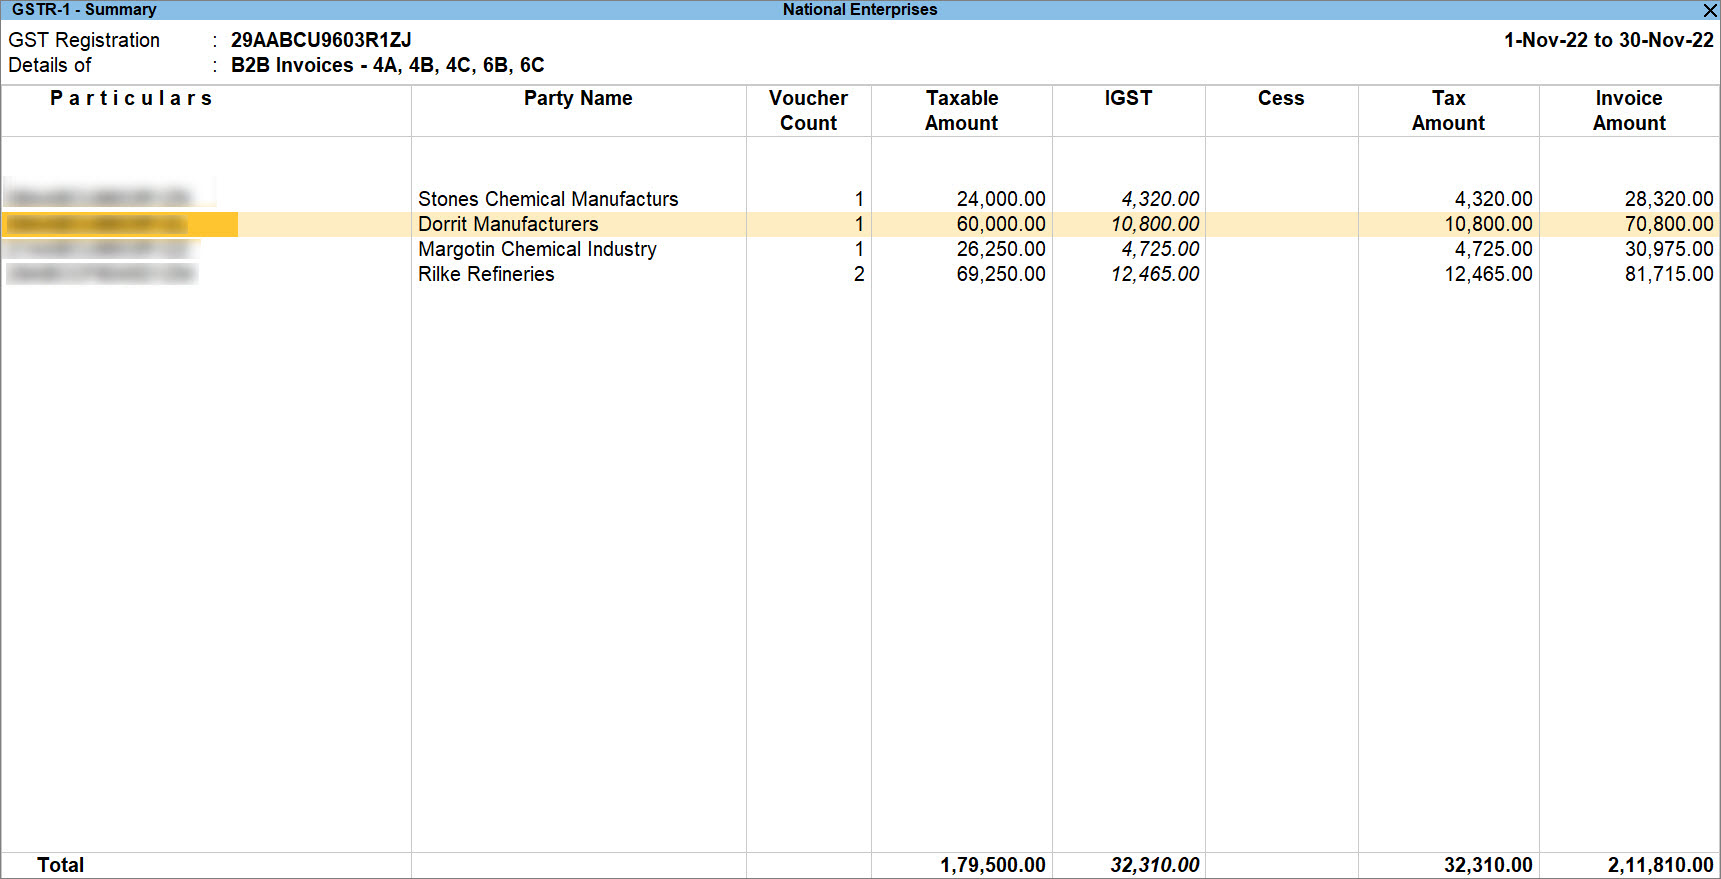Click the Total row label
Screen dimensions: 1721x879
[x=61, y=865]
